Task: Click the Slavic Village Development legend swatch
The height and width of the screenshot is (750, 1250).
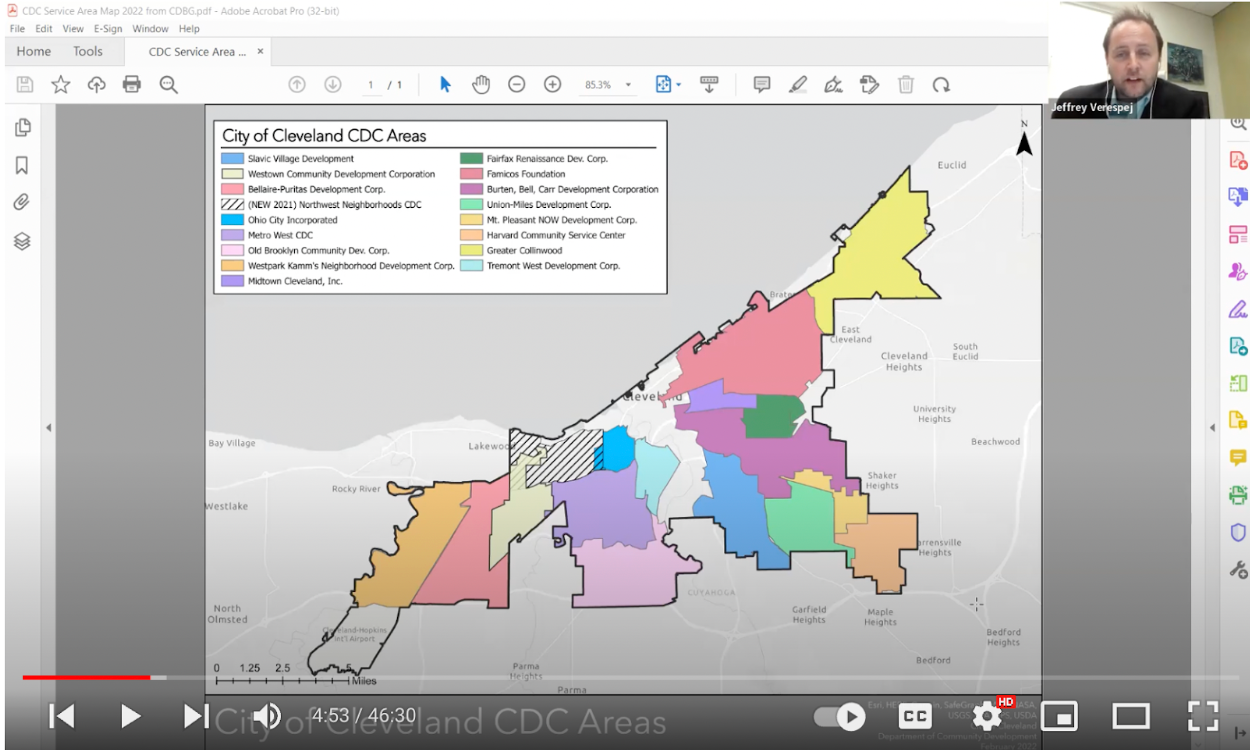Action: [x=232, y=159]
